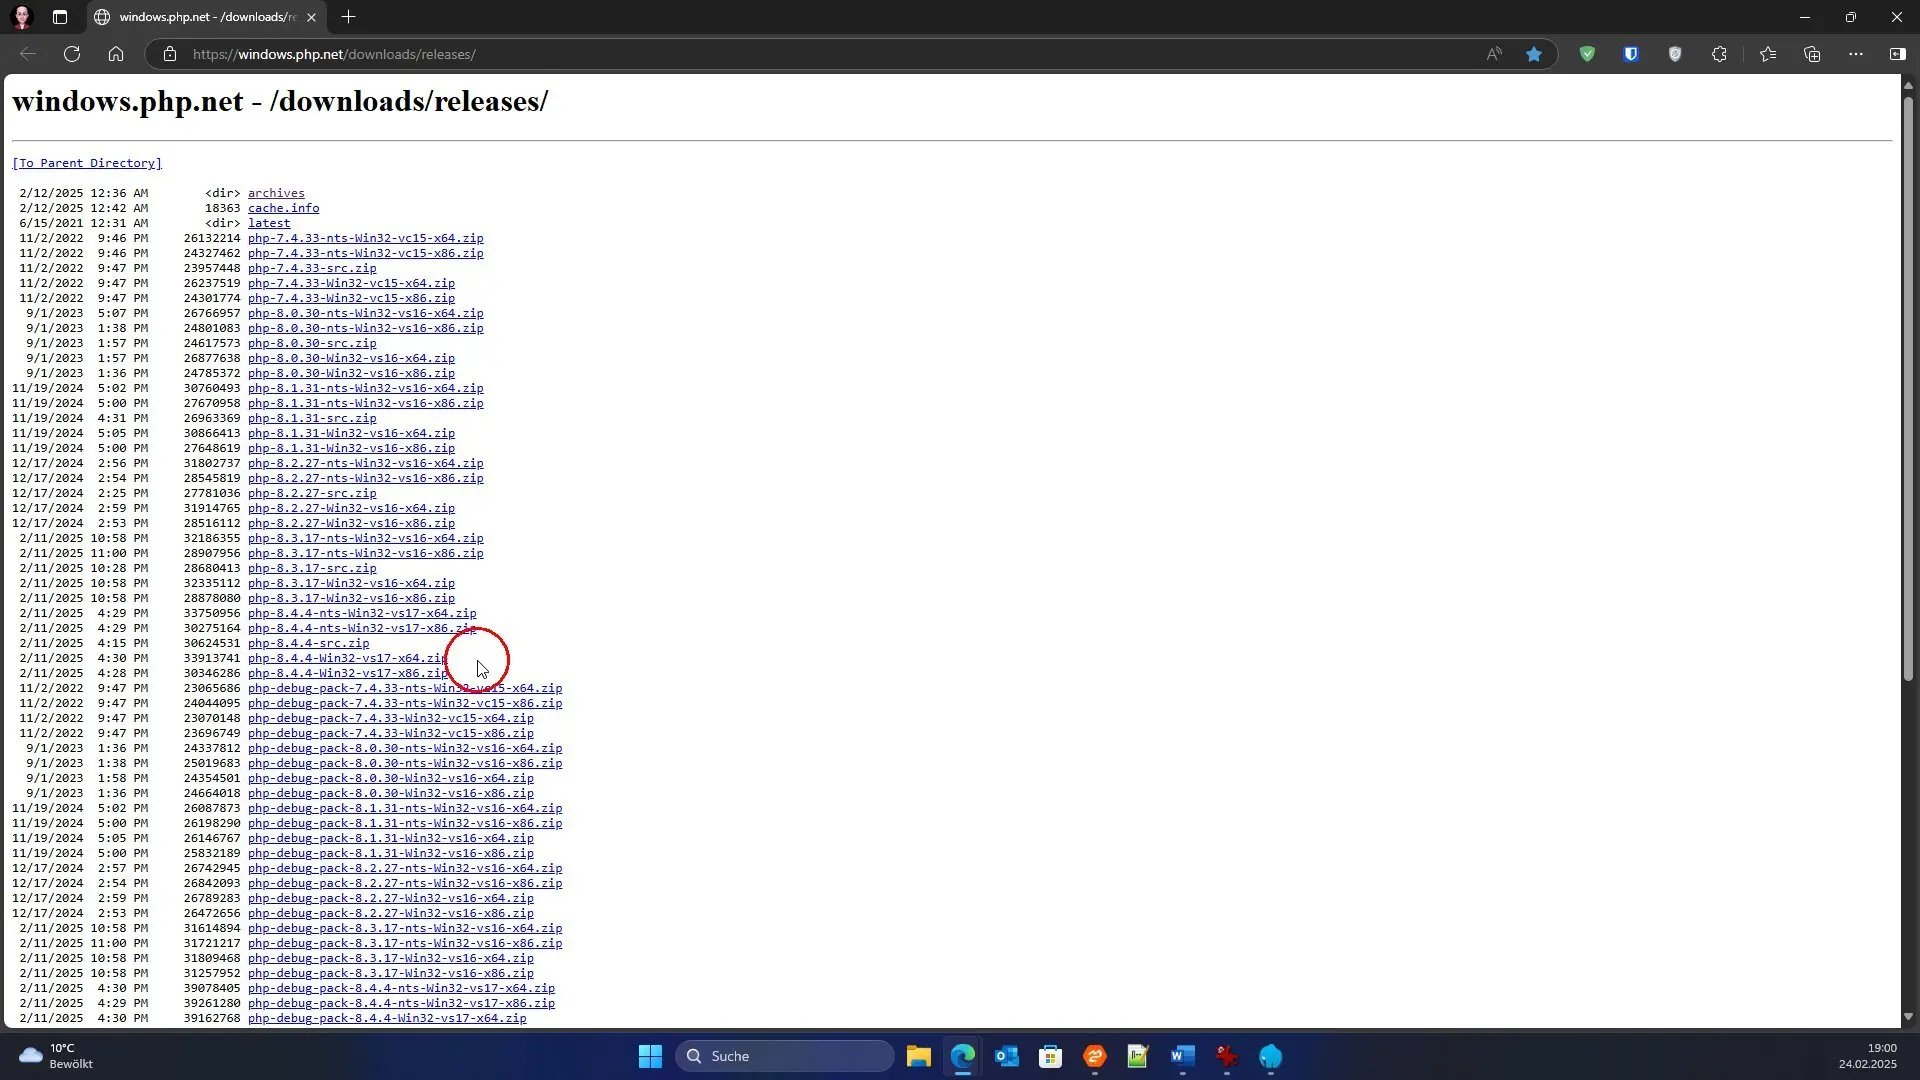This screenshot has width=1920, height=1080.
Task: Open the favorites list icon
Action: click(1768, 54)
